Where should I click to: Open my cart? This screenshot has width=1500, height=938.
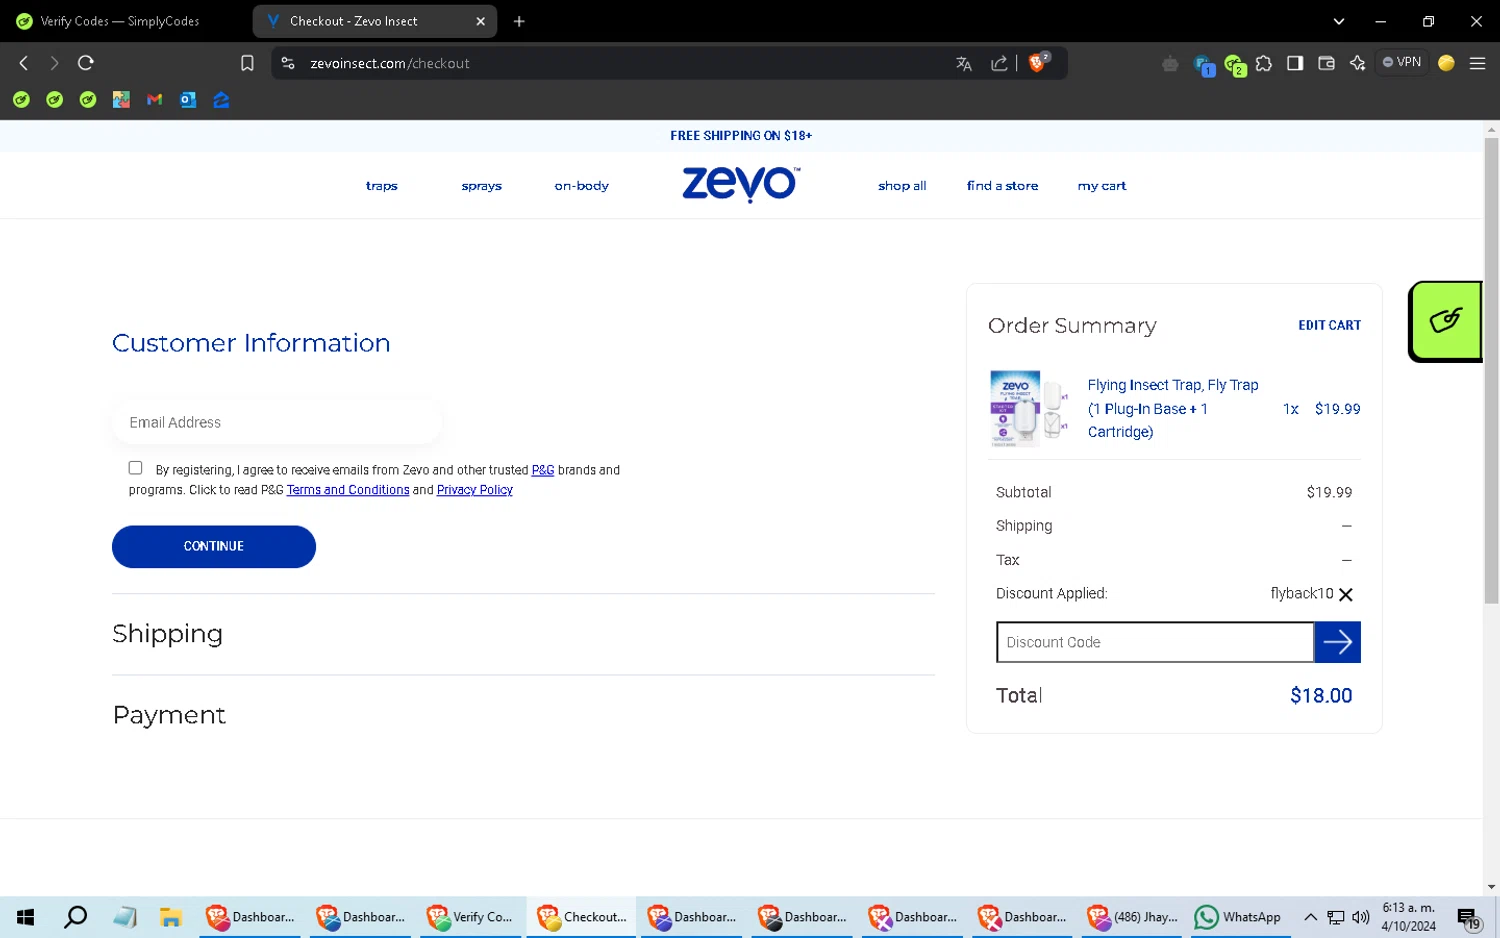[x=1101, y=186]
